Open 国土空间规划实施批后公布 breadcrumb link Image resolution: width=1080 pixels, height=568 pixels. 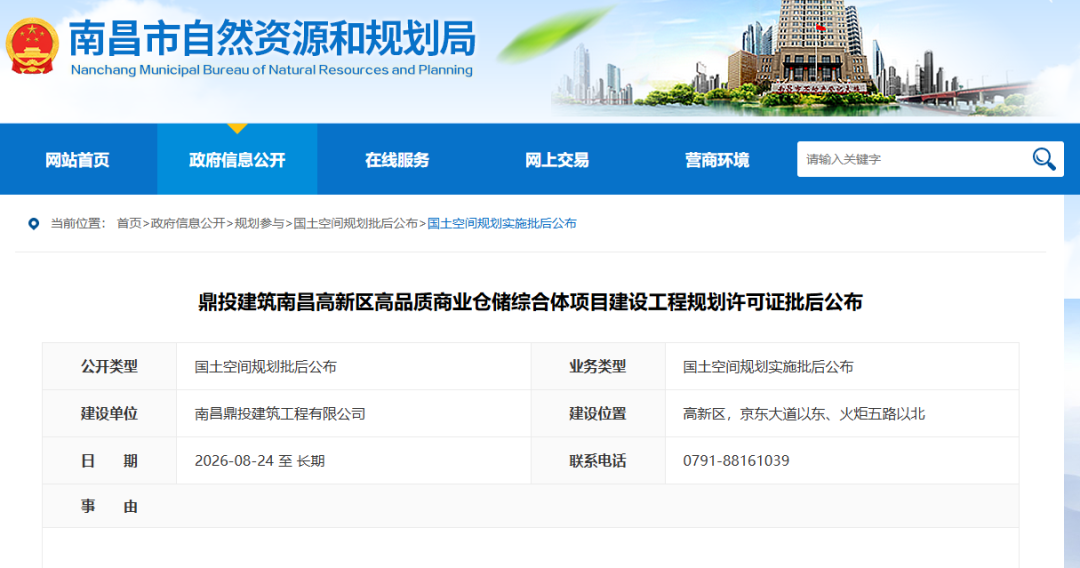[x=501, y=223]
